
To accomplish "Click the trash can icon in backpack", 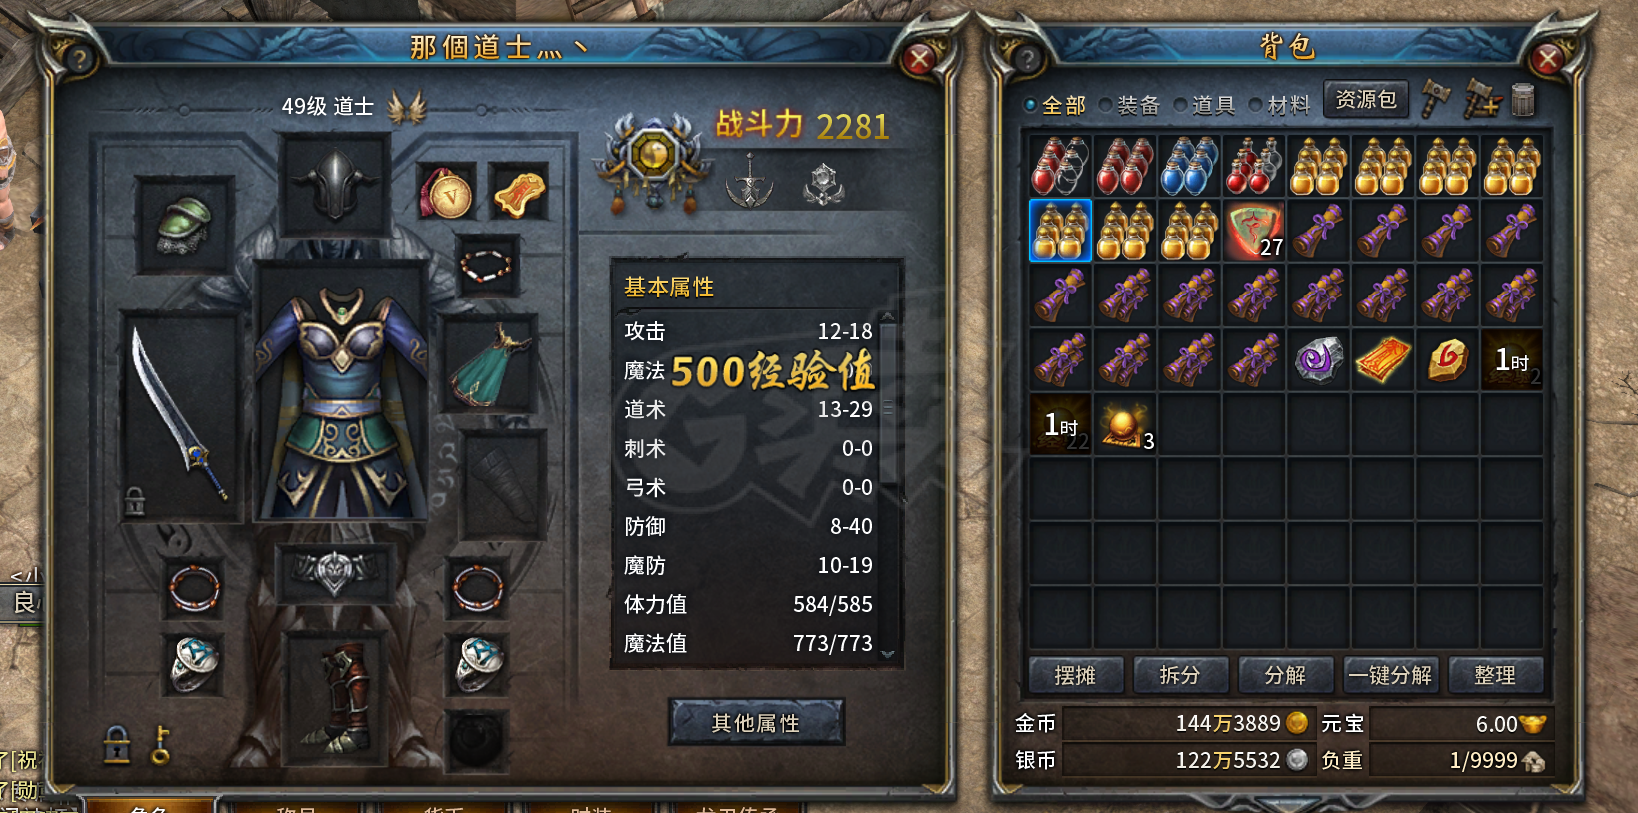I will pos(1522,100).
